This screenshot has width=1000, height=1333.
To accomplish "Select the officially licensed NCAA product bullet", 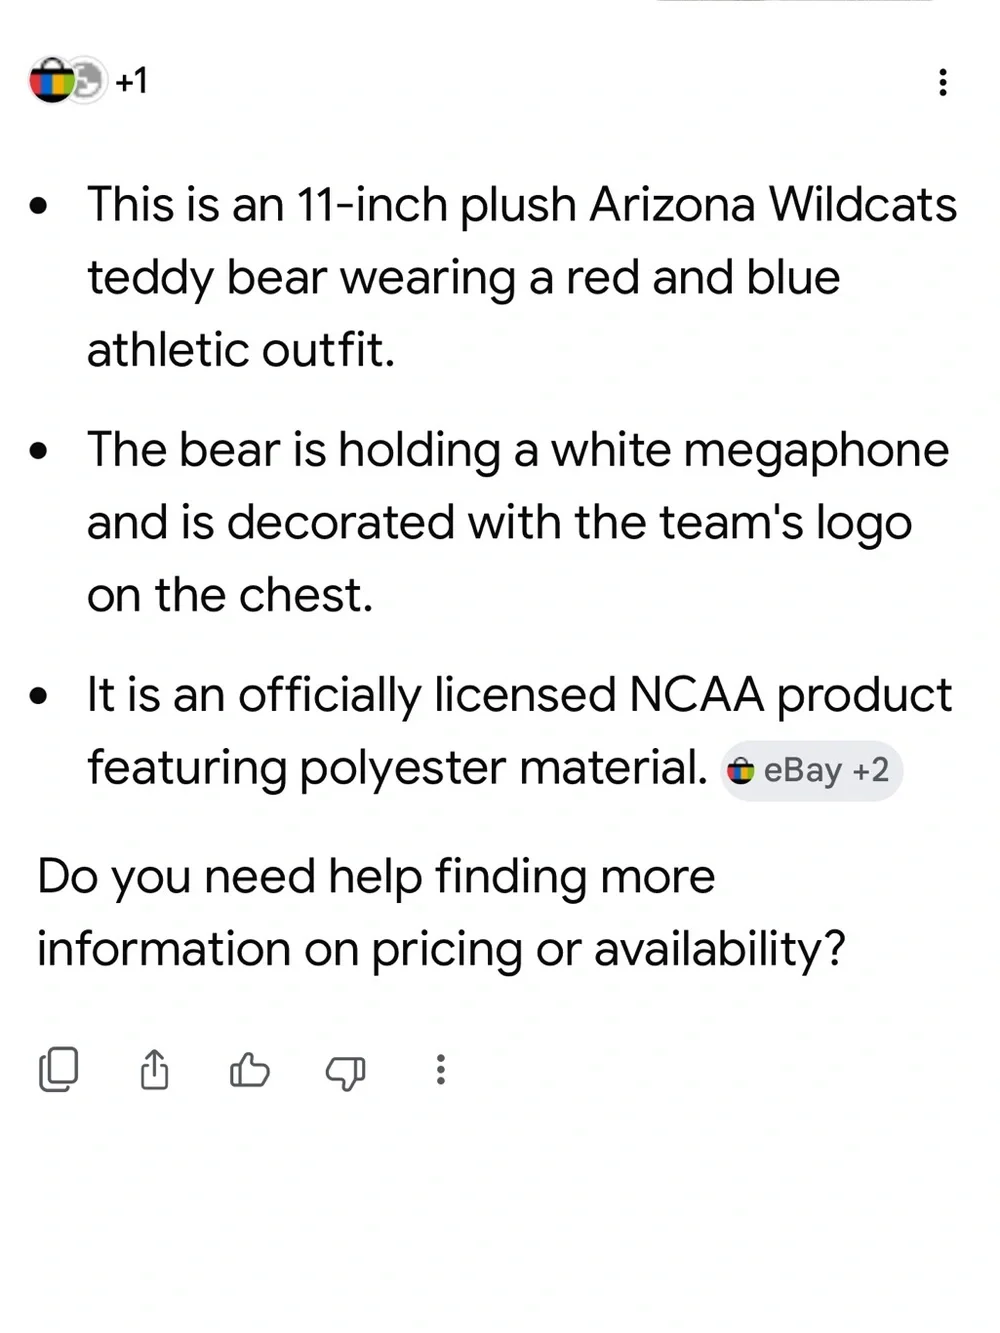I will pos(520,731).
